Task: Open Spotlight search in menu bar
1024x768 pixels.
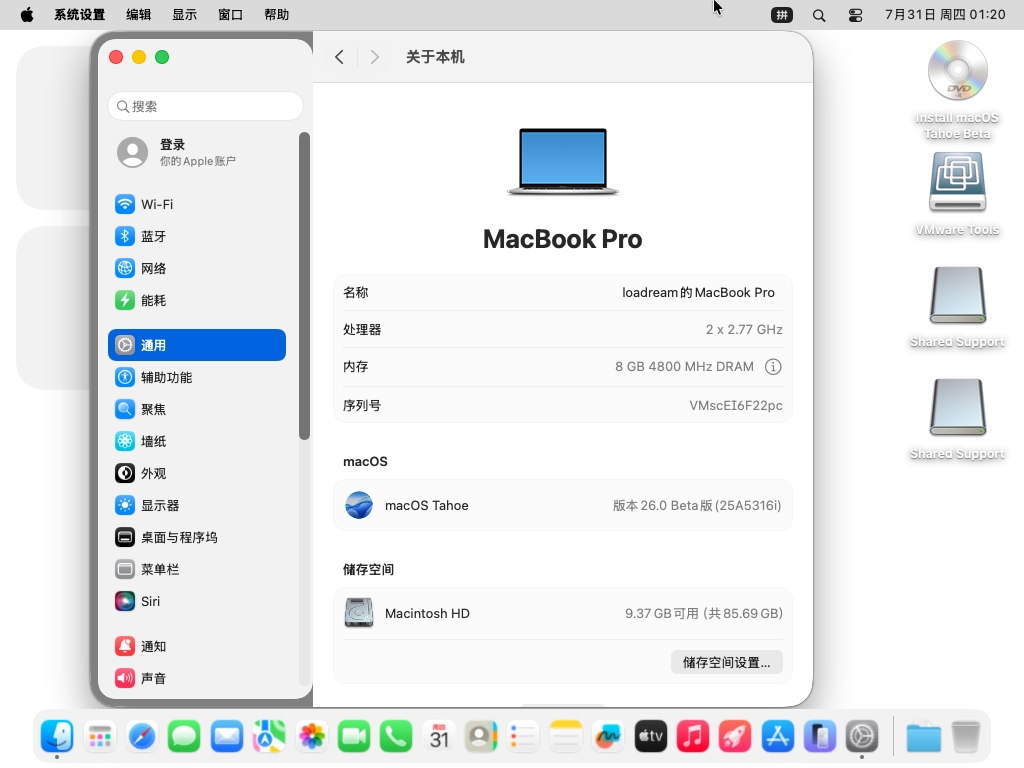Action: coord(819,15)
